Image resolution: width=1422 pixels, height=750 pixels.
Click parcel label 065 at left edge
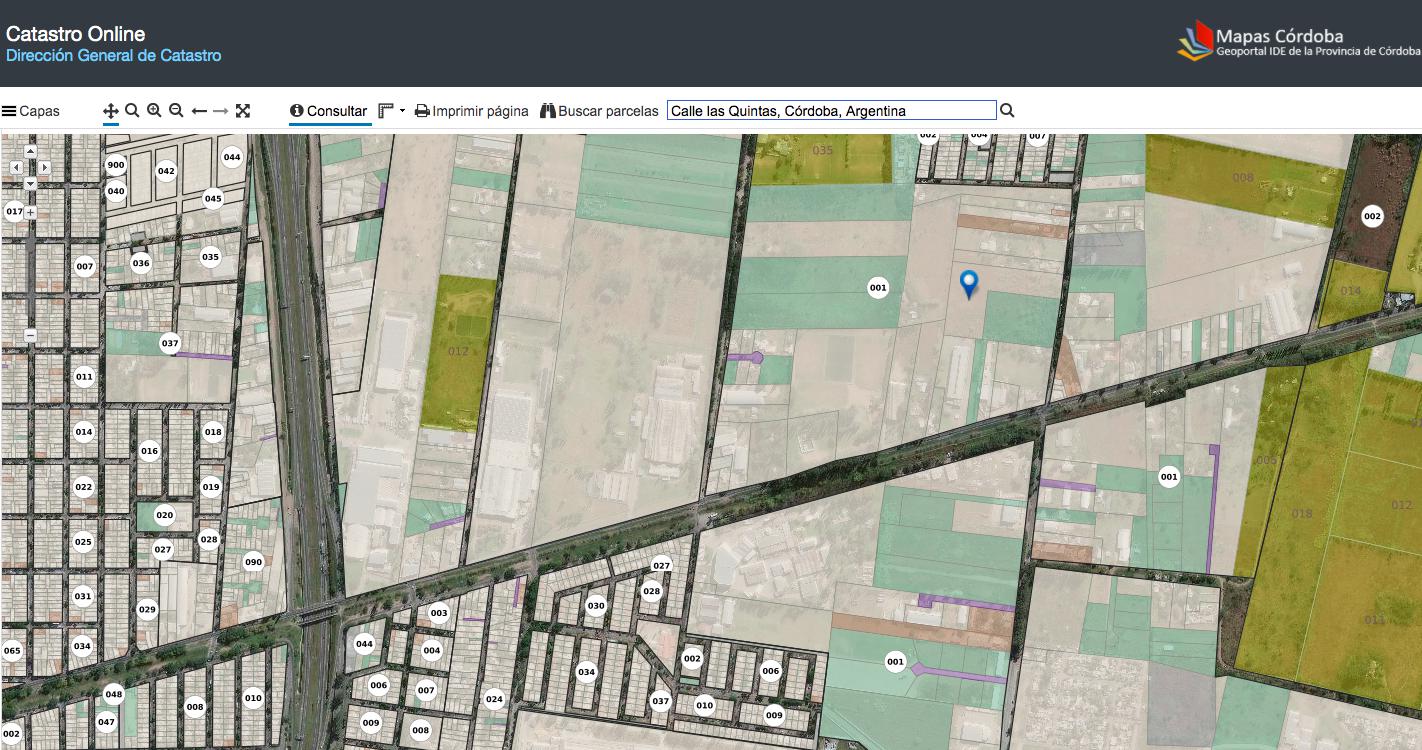coord(12,651)
